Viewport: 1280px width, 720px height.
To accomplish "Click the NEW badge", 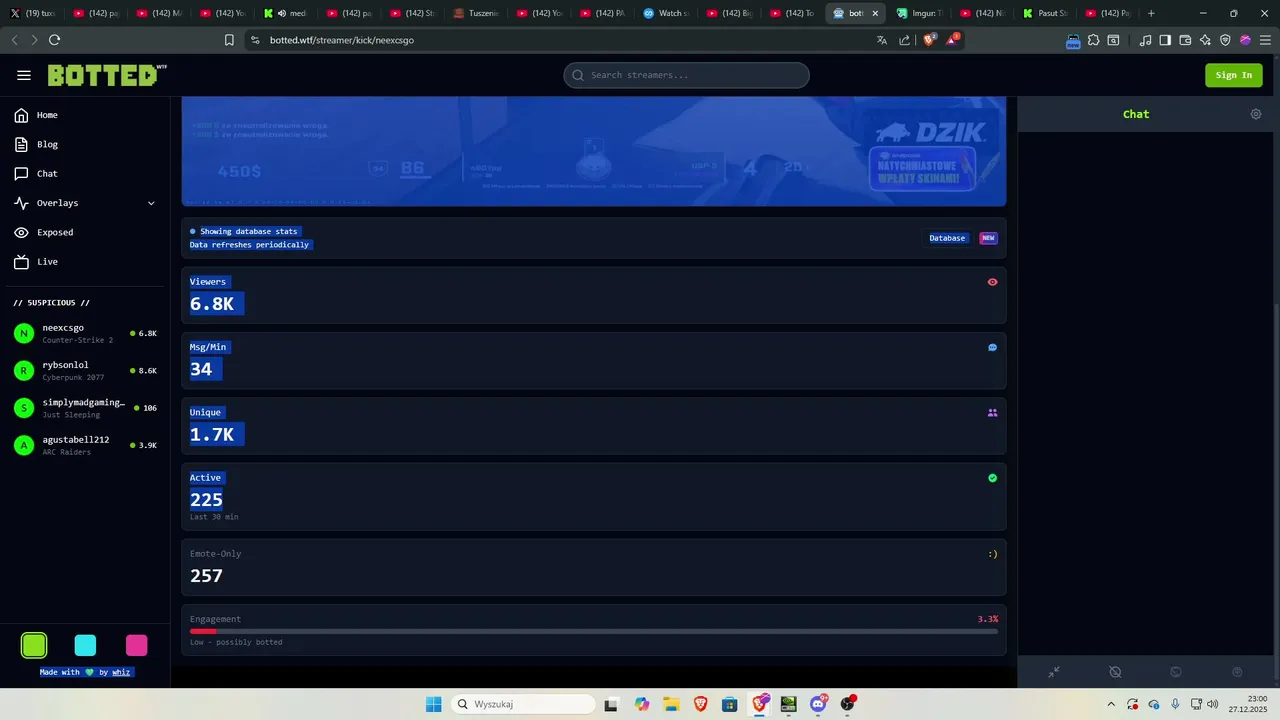I will [988, 238].
